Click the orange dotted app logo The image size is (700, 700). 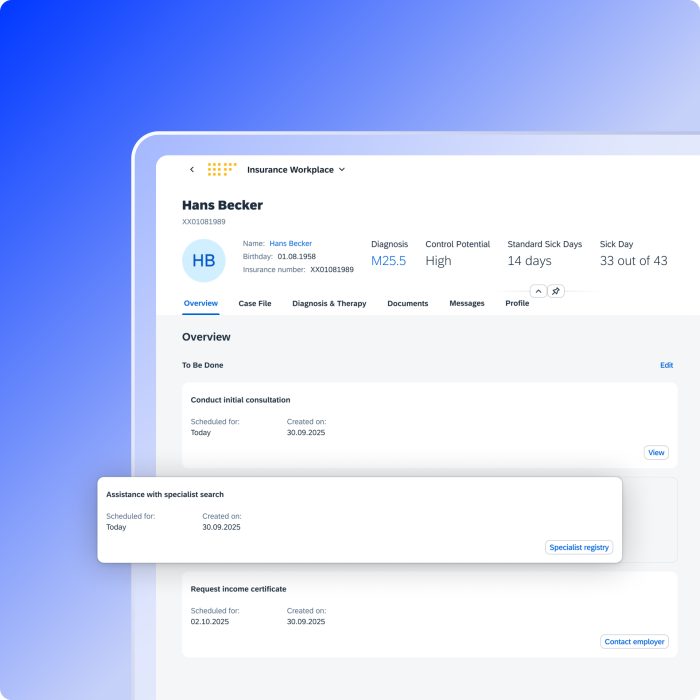[221, 170]
